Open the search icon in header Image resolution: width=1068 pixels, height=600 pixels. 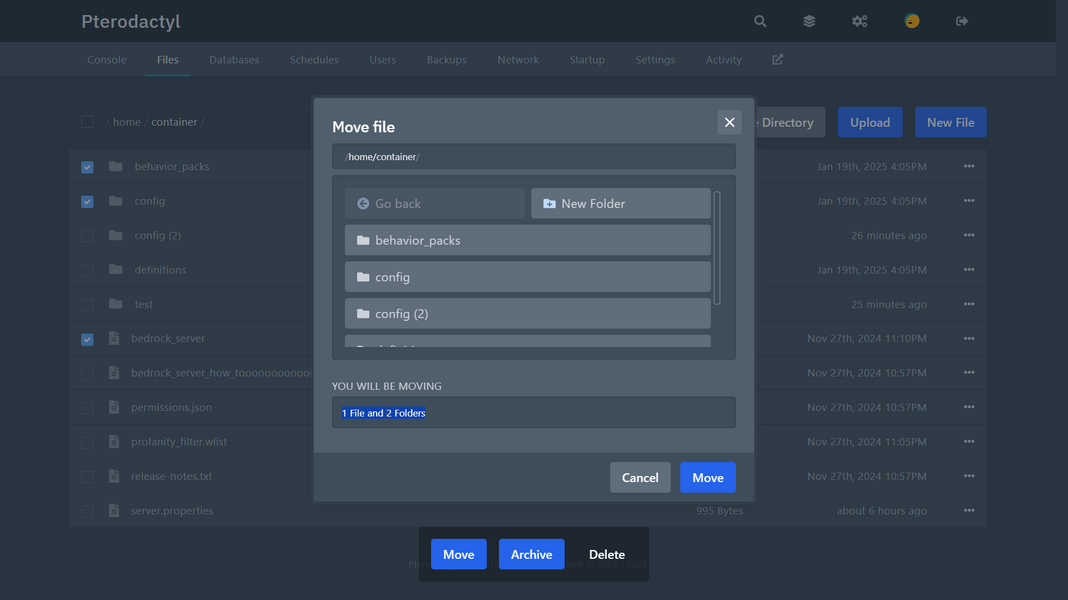point(760,21)
